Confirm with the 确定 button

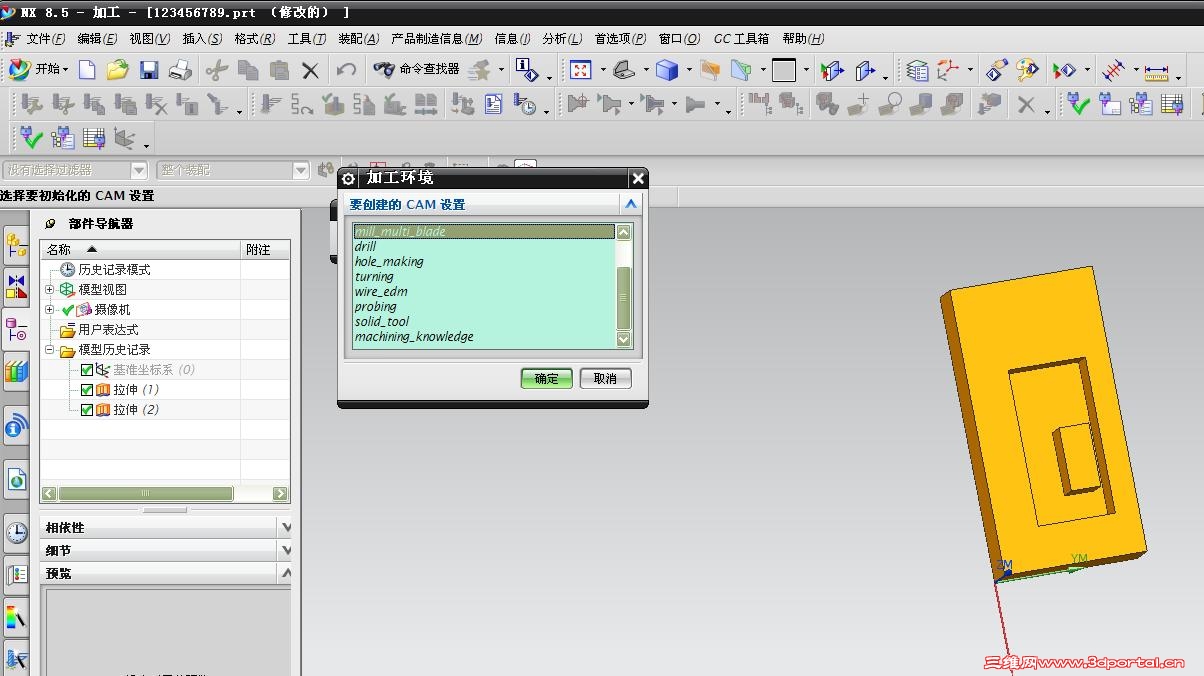click(x=546, y=379)
